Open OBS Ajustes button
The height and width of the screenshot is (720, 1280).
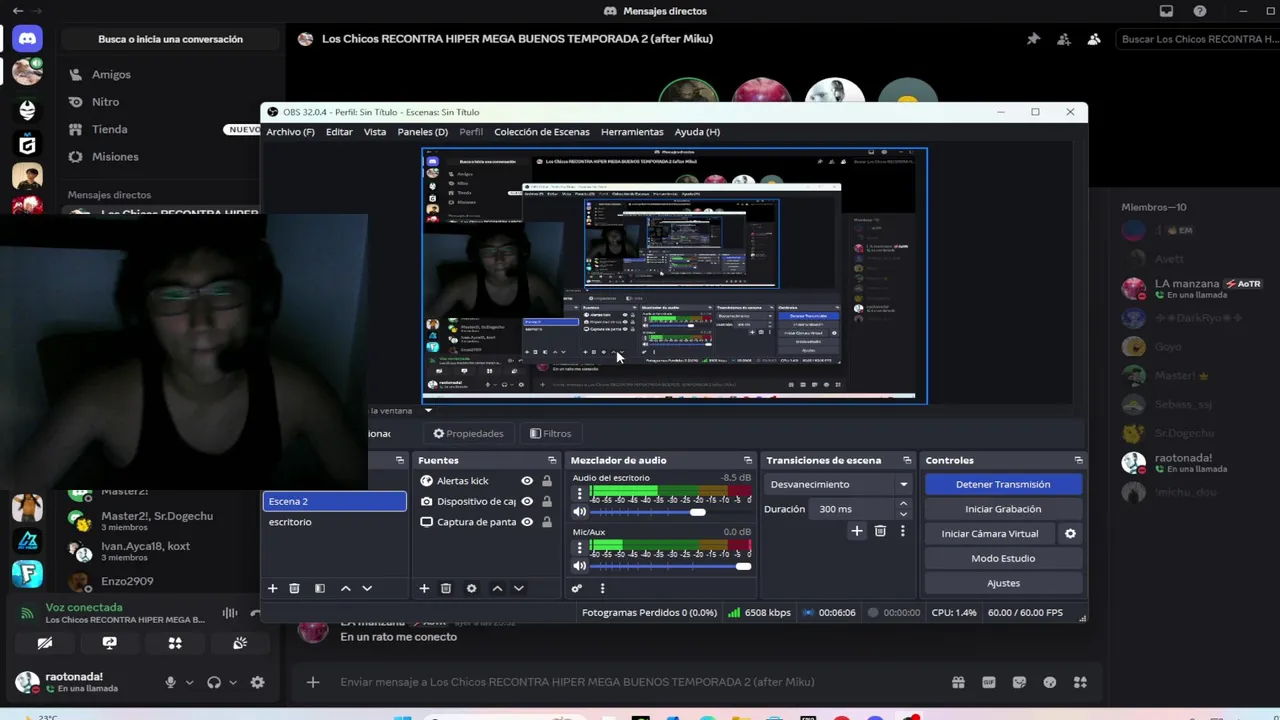(x=1003, y=583)
